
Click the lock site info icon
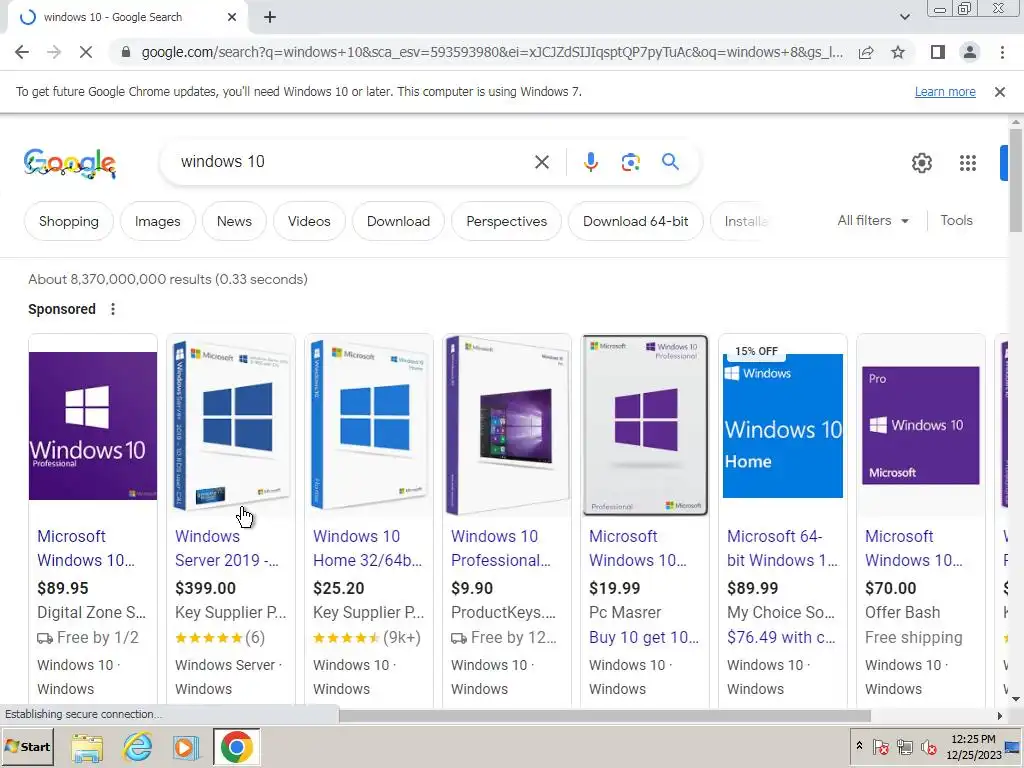126,52
